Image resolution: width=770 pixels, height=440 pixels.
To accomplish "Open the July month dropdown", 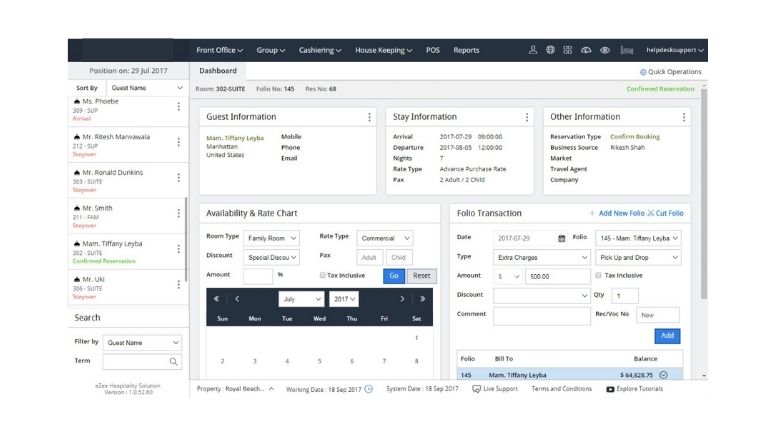I will point(301,299).
